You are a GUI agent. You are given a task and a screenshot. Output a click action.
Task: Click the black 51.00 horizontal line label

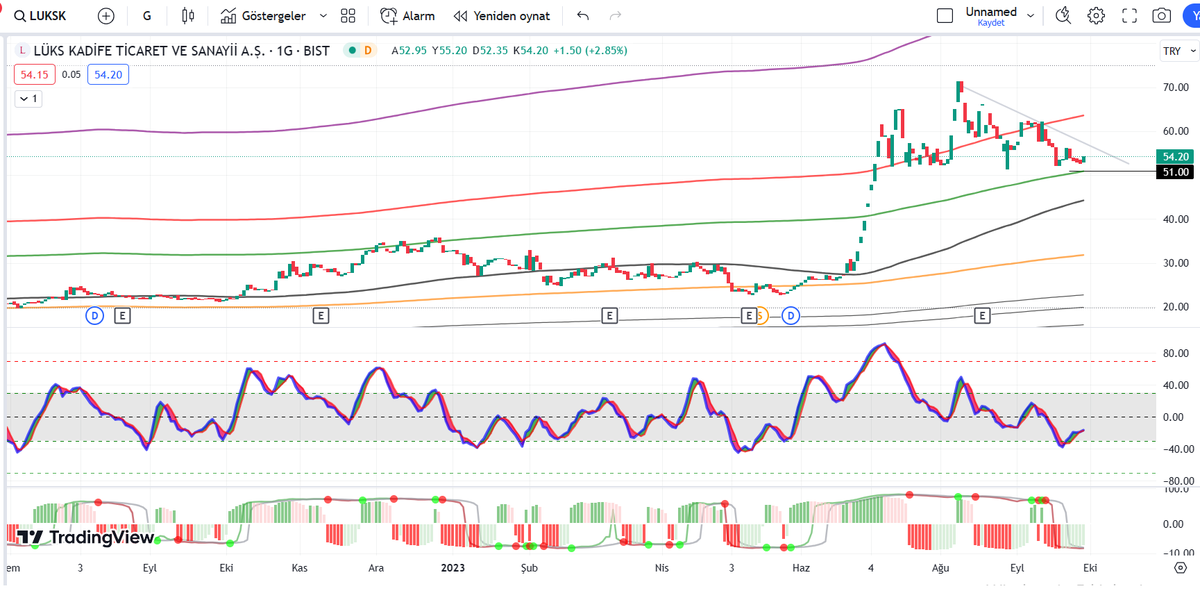(1176, 172)
